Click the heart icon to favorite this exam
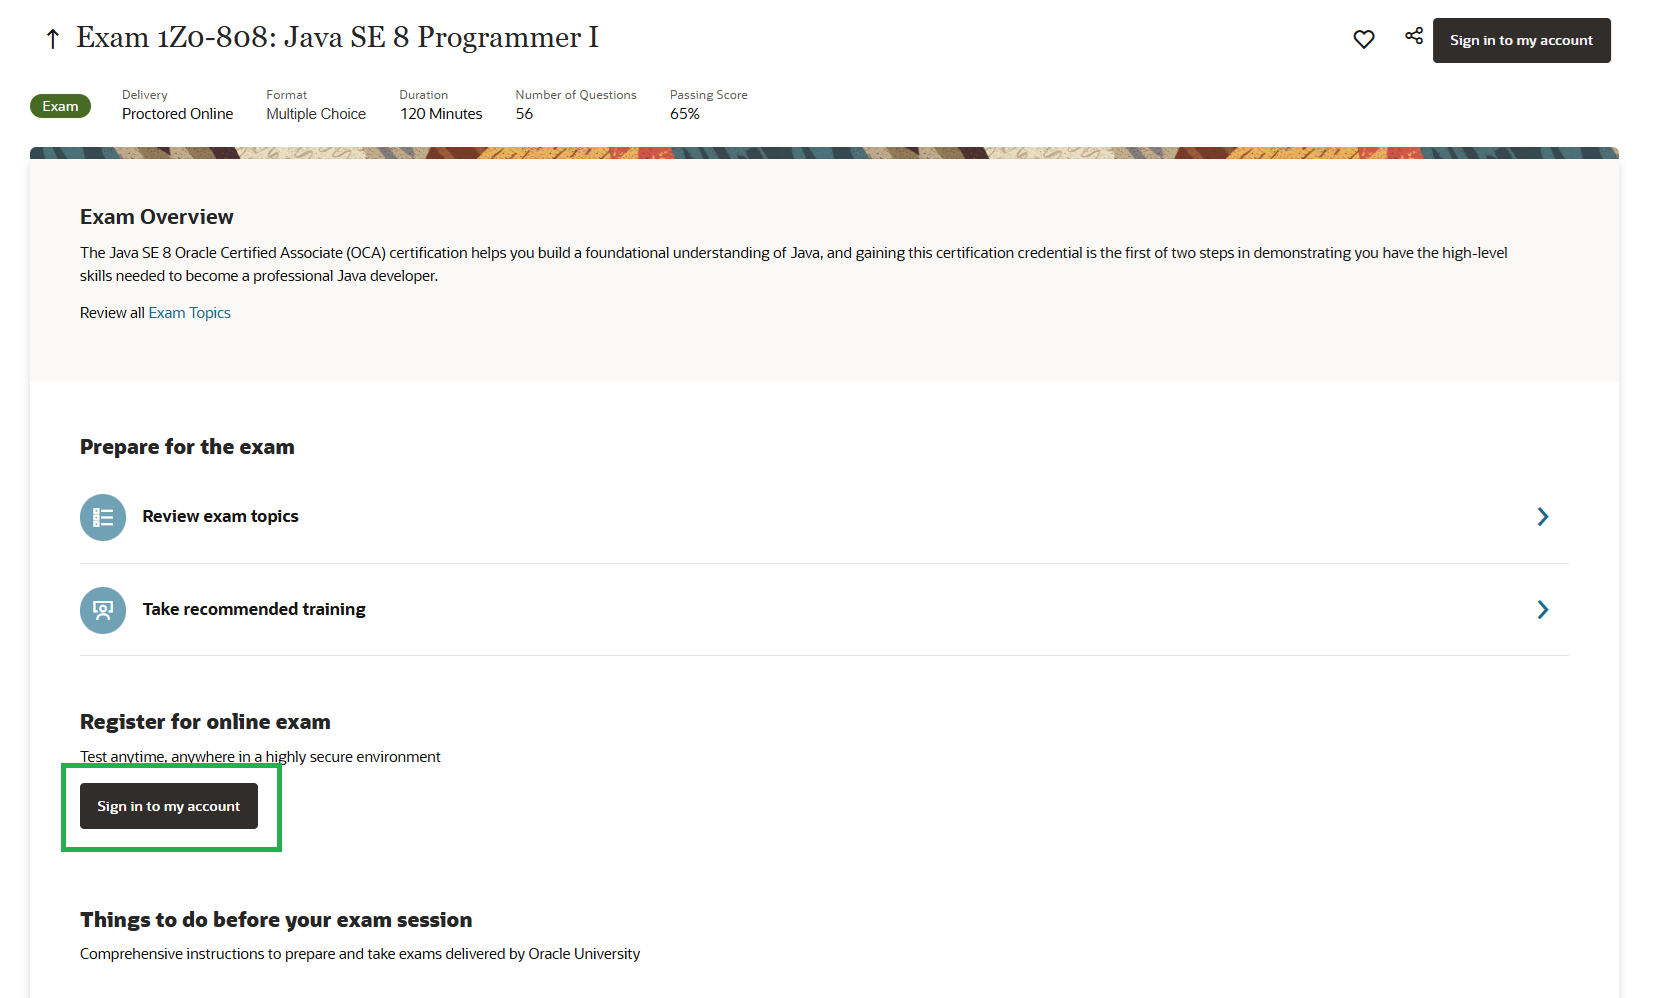1654x998 pixels. point(1364,39)
